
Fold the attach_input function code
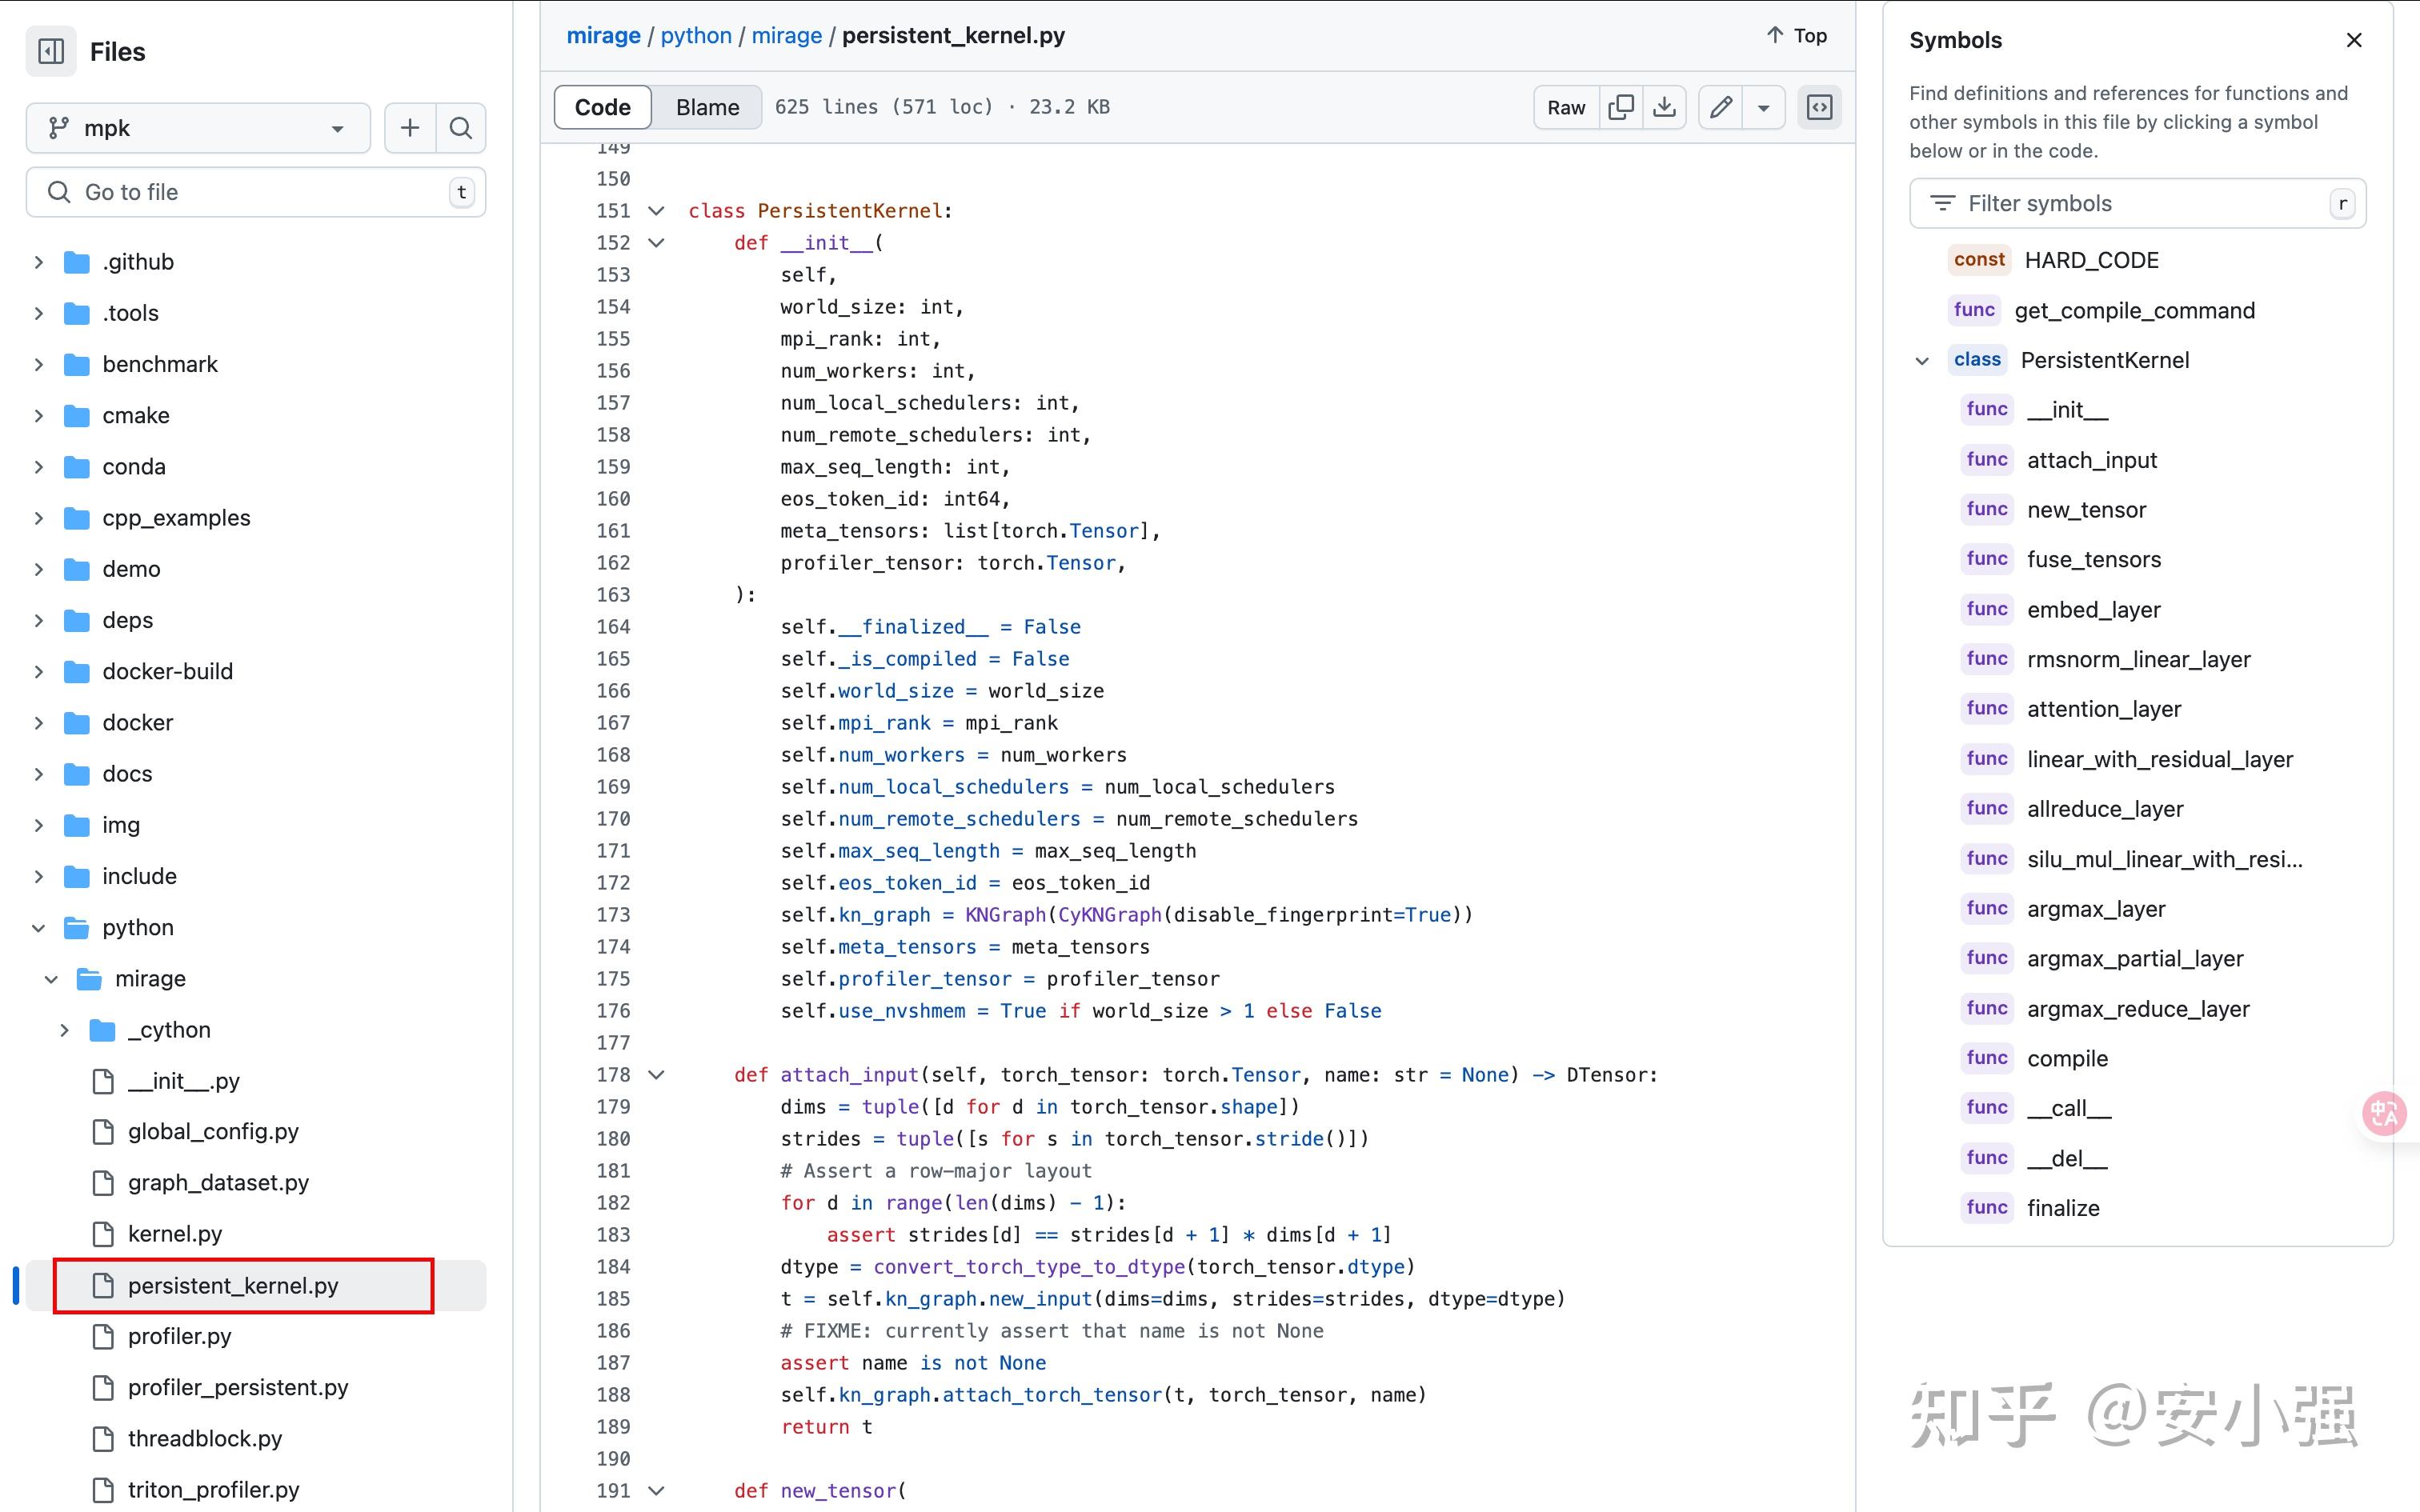[x=657, y=1075]
